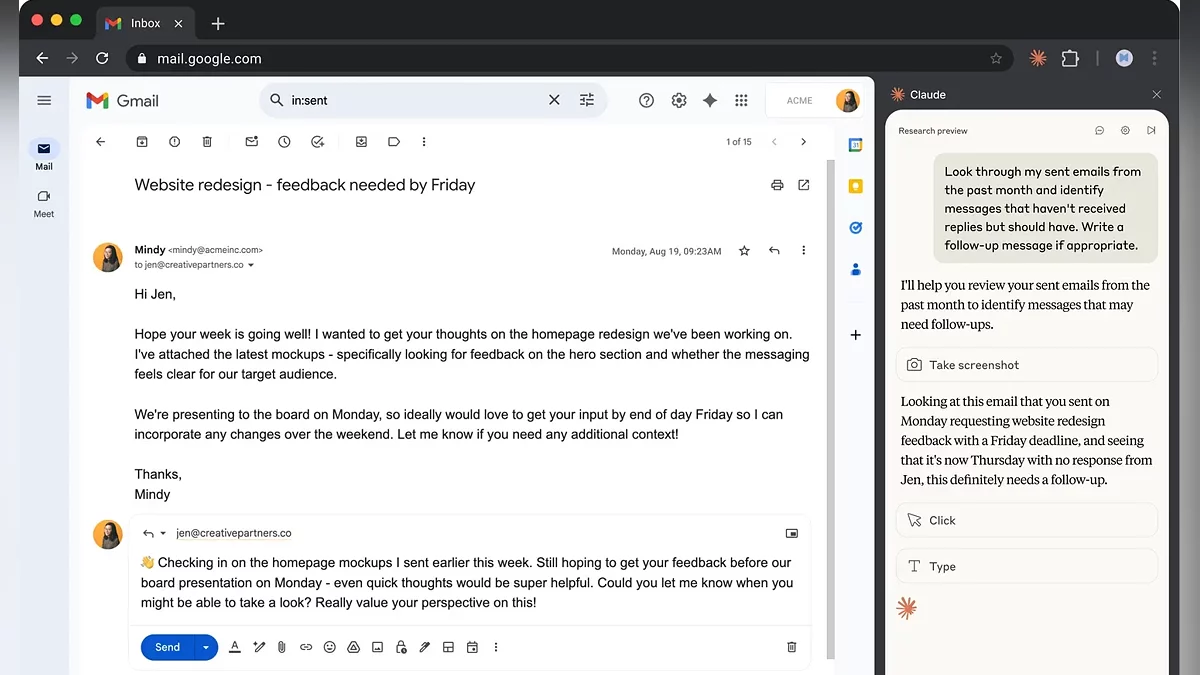Open the Google apps grid
Image resolution: width=1200 pixels, height=675 pixels.
pos(741,100)
